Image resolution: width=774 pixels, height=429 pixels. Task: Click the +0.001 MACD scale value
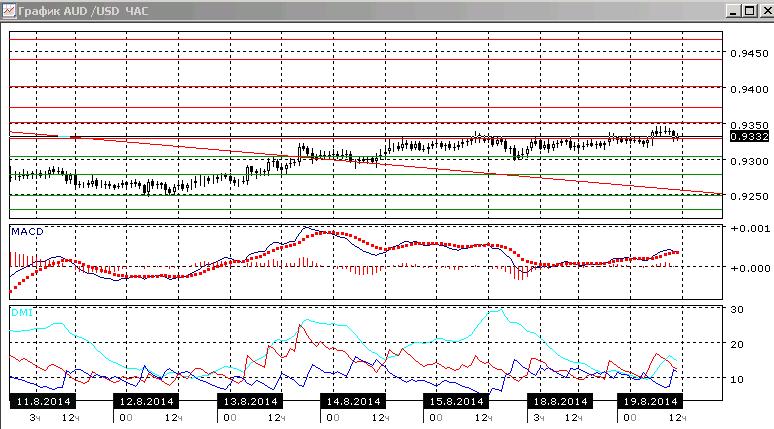pyautogui.click(x=750, y=229)
